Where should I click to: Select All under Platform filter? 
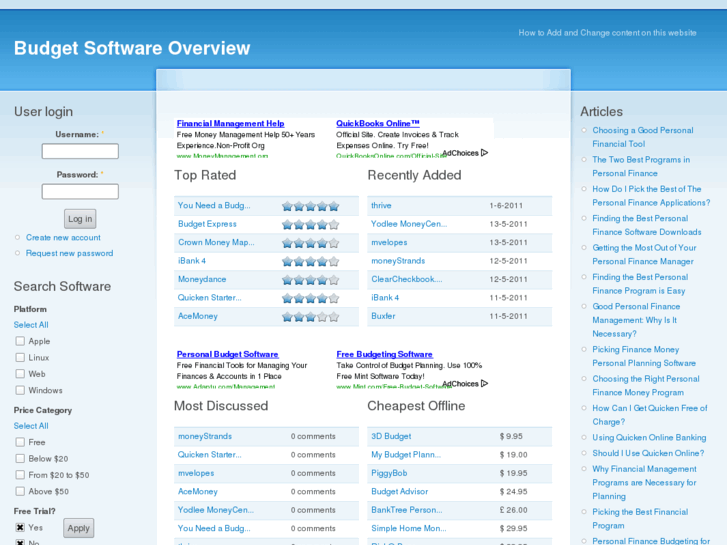(x=31, y=325)
